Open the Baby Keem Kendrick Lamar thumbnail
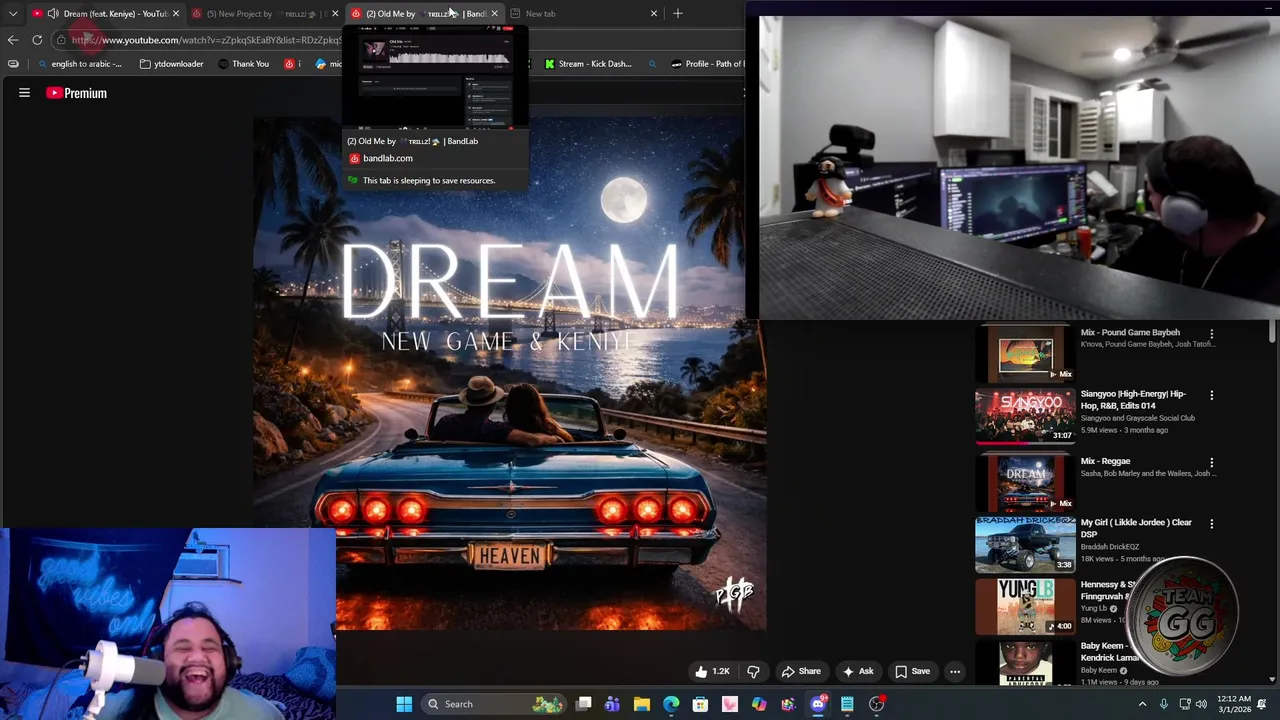This screenshot has height=720, width=1280. point(1025,663)
